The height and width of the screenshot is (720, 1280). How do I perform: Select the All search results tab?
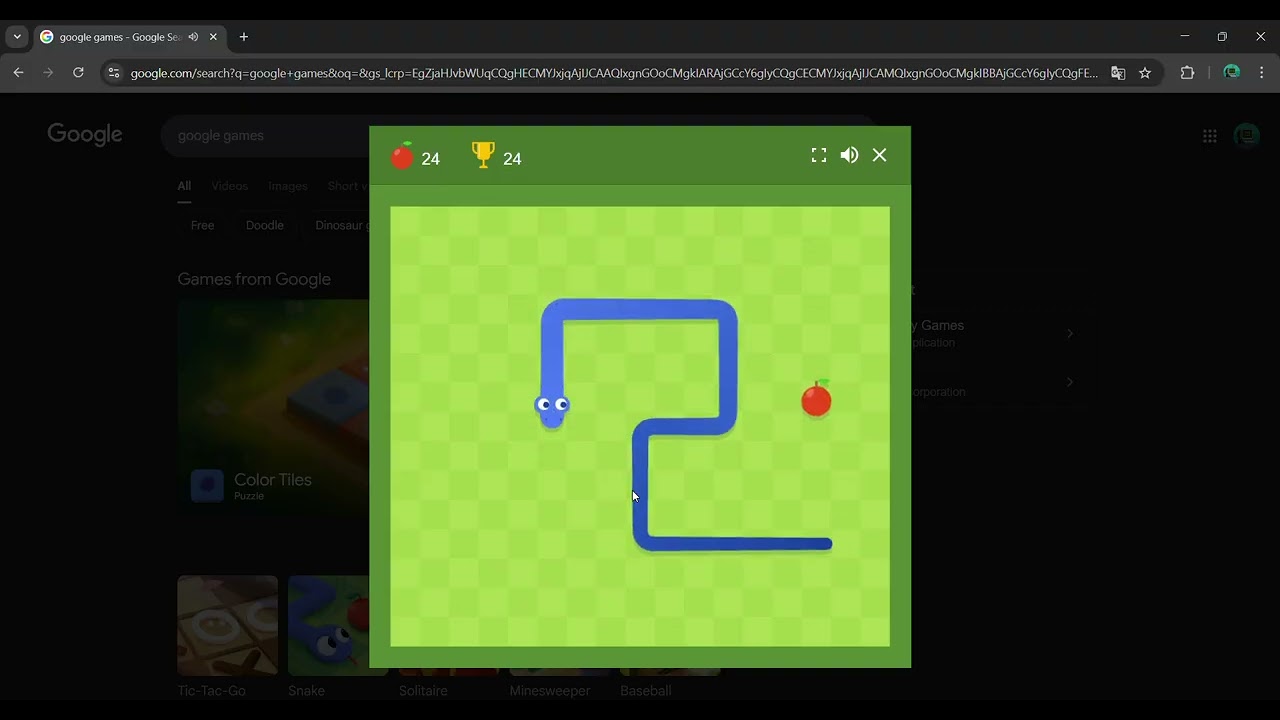coord(184,187)
